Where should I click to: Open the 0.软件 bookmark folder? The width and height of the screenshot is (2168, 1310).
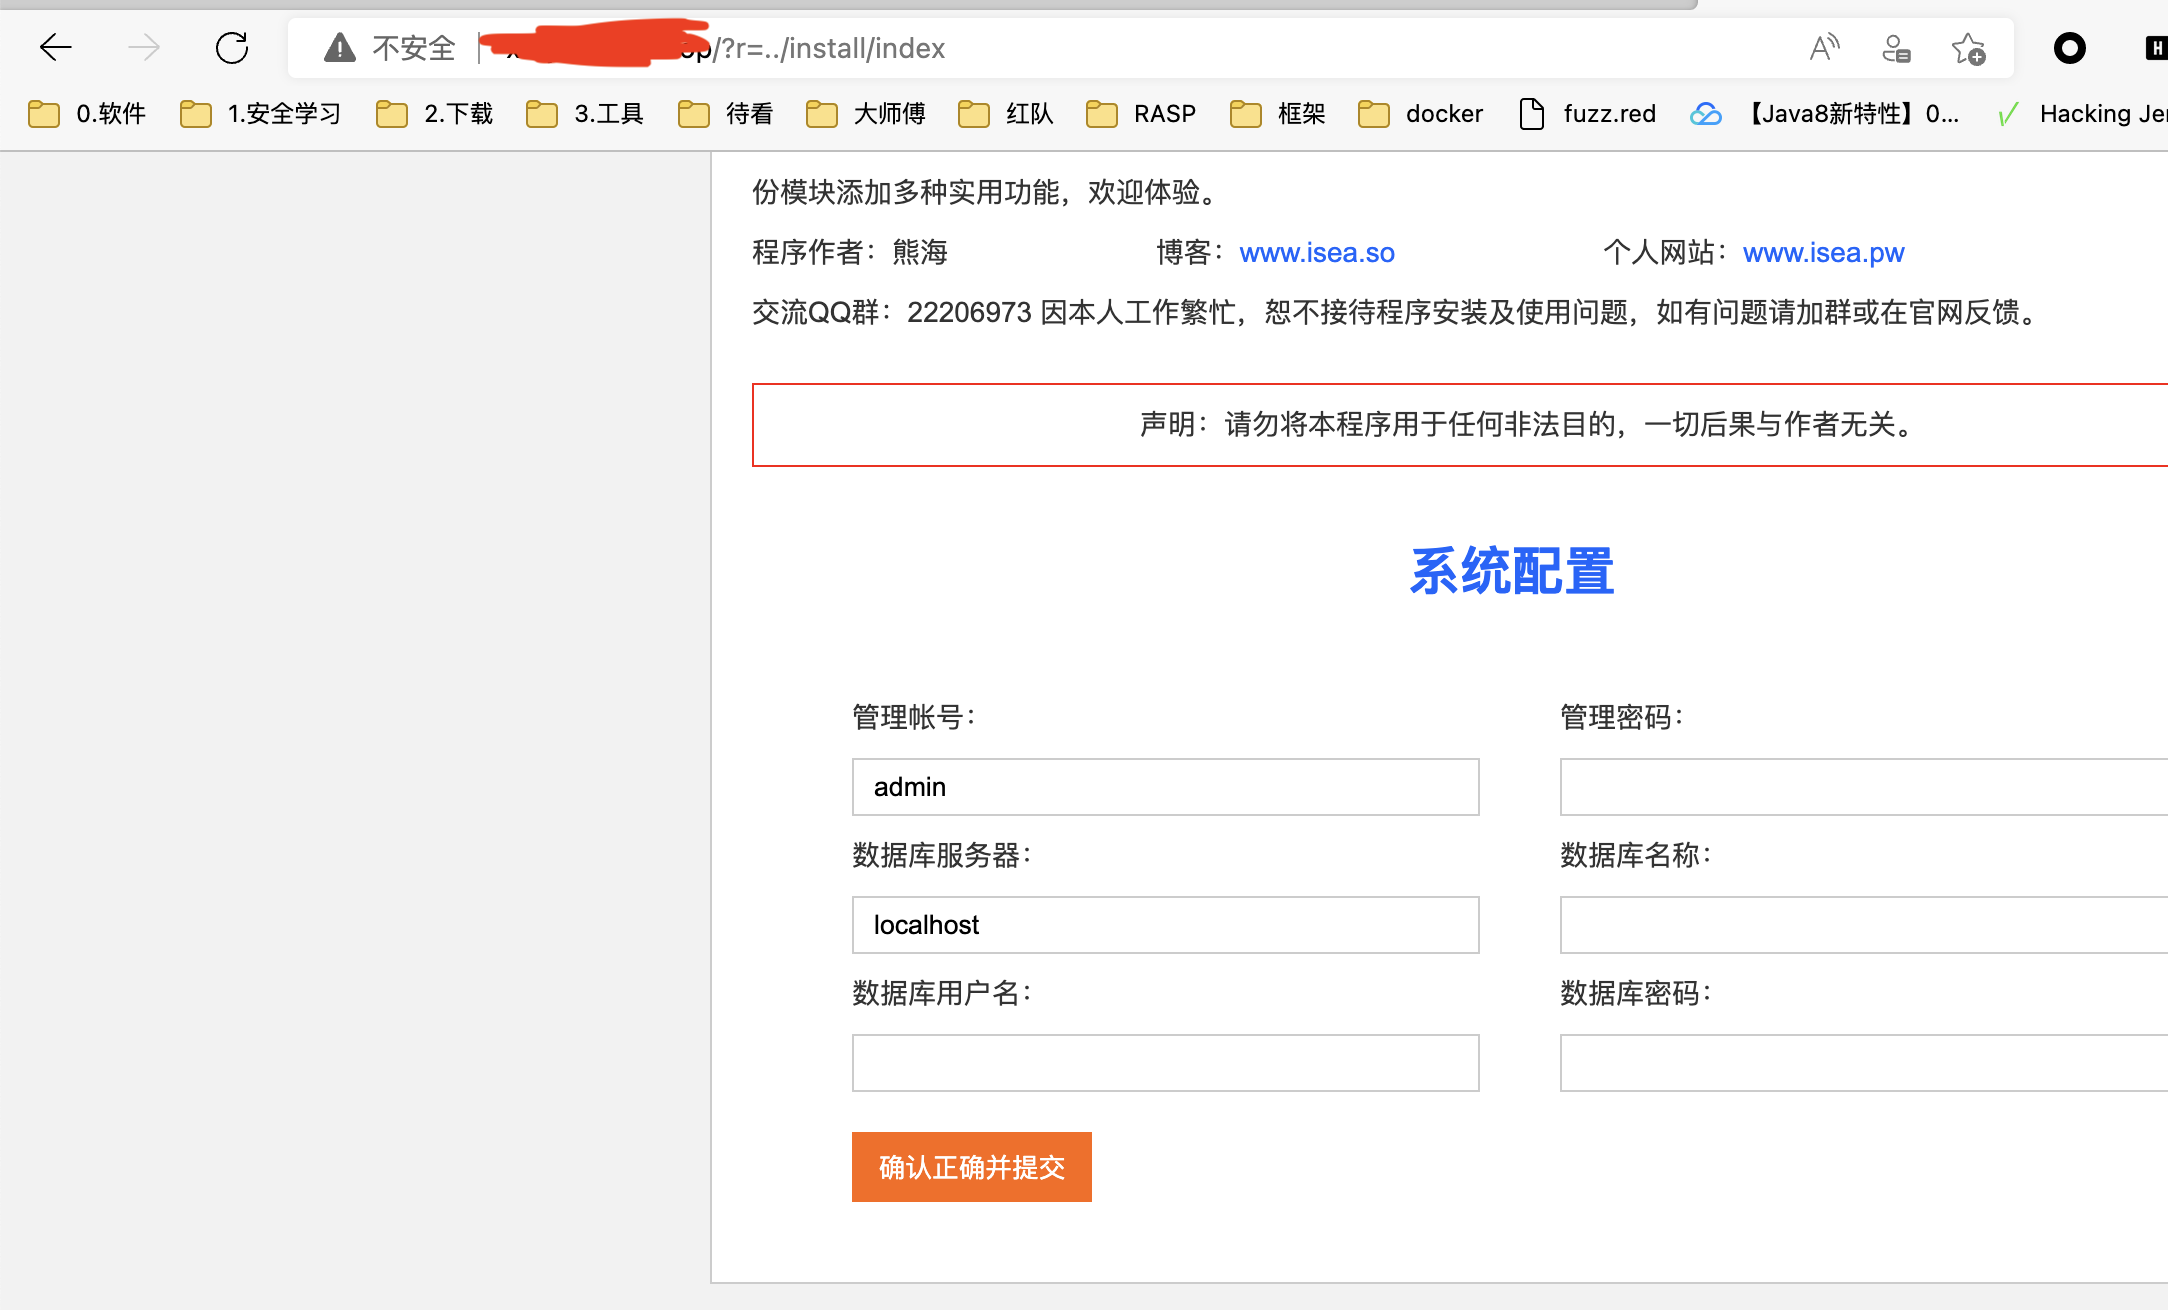tap(87, 114)
